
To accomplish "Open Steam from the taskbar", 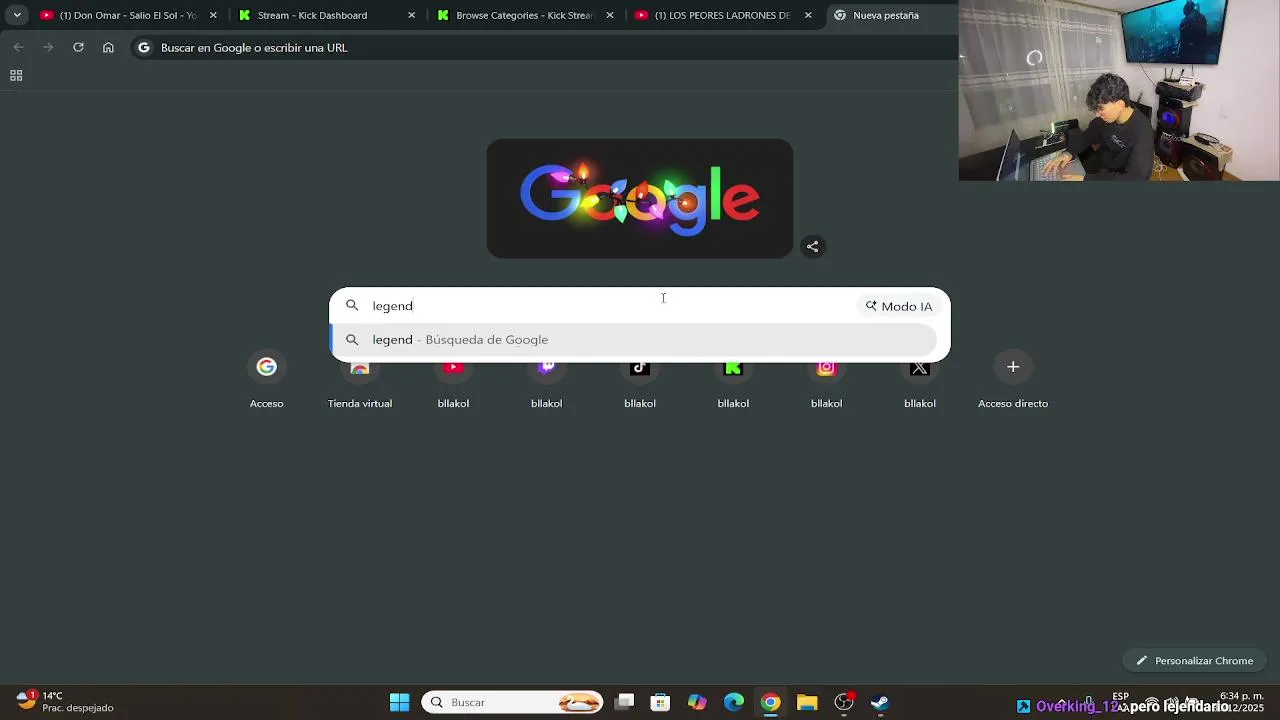I will [x=880, y=702].
